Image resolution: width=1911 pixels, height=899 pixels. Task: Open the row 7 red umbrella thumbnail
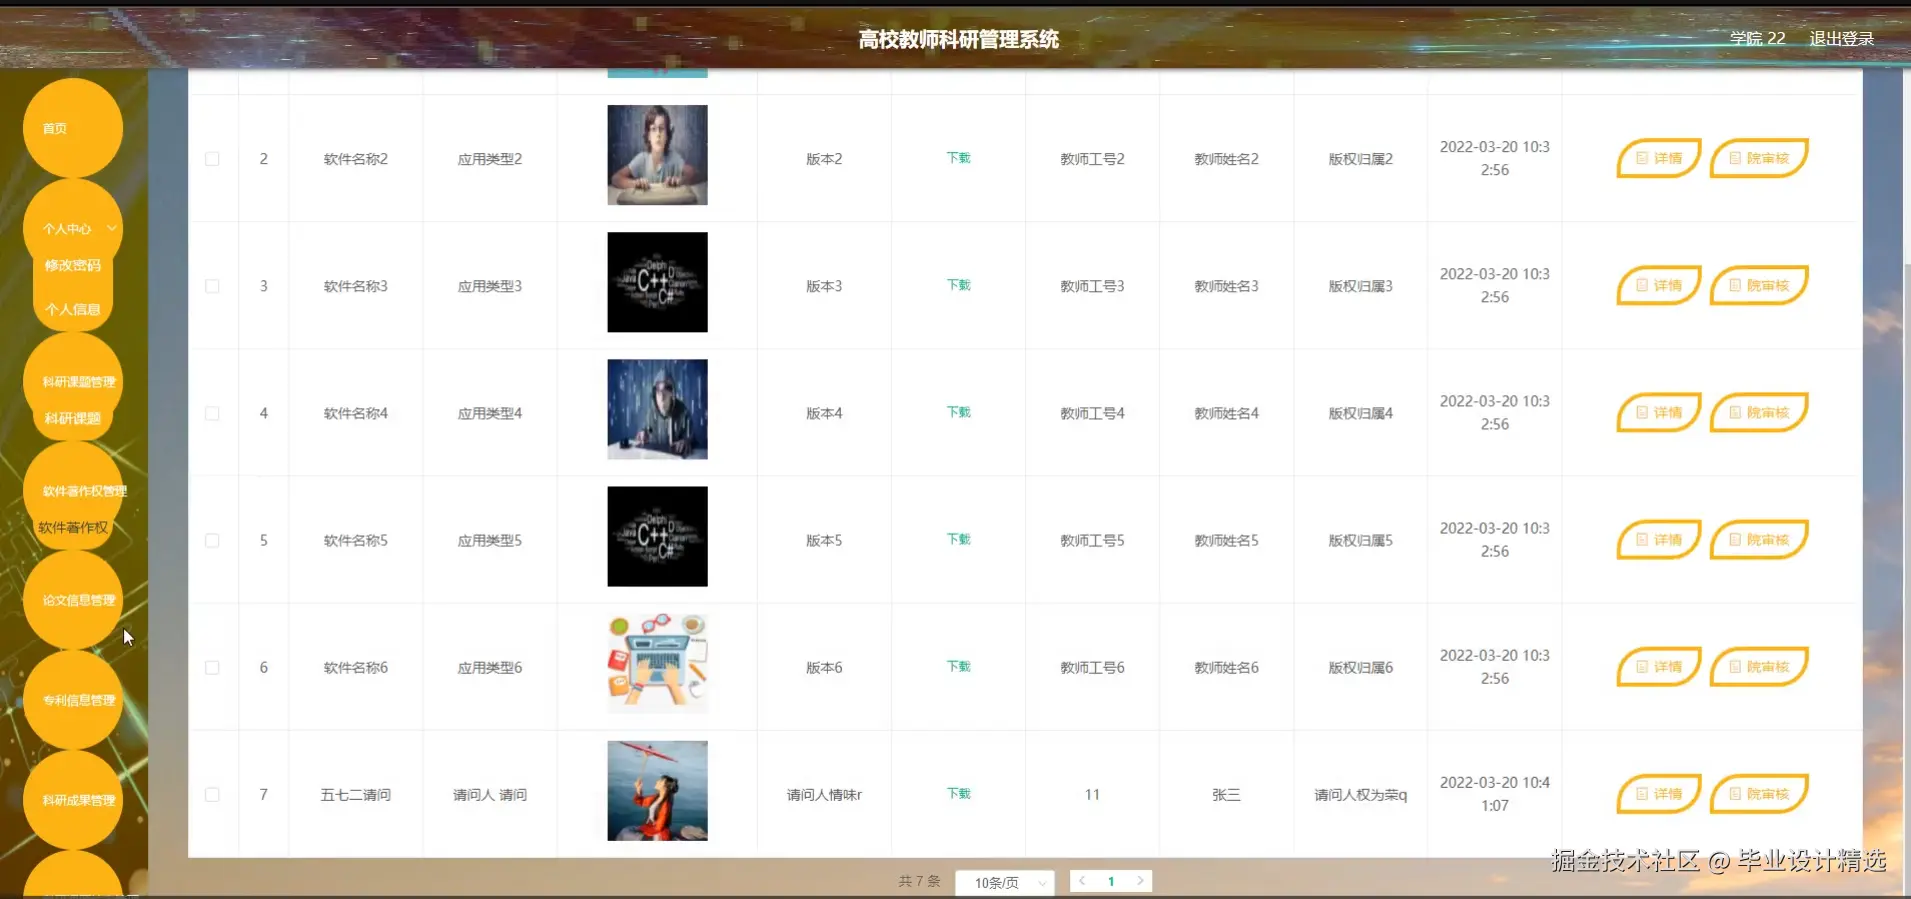657,790
